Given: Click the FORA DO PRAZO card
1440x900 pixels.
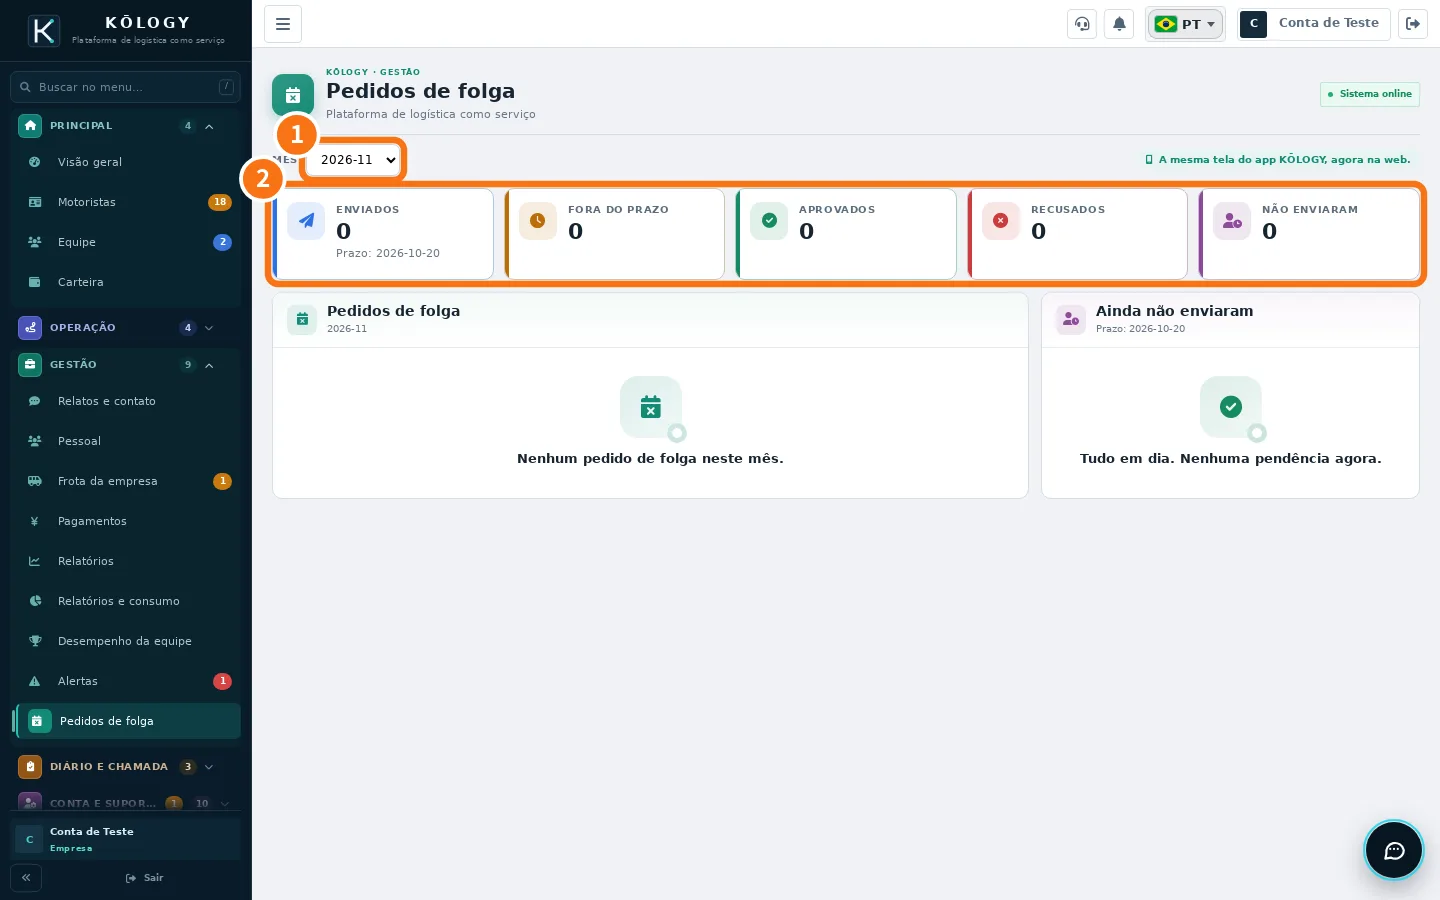Looking at the screenshot, I should (x=615, y=234).
